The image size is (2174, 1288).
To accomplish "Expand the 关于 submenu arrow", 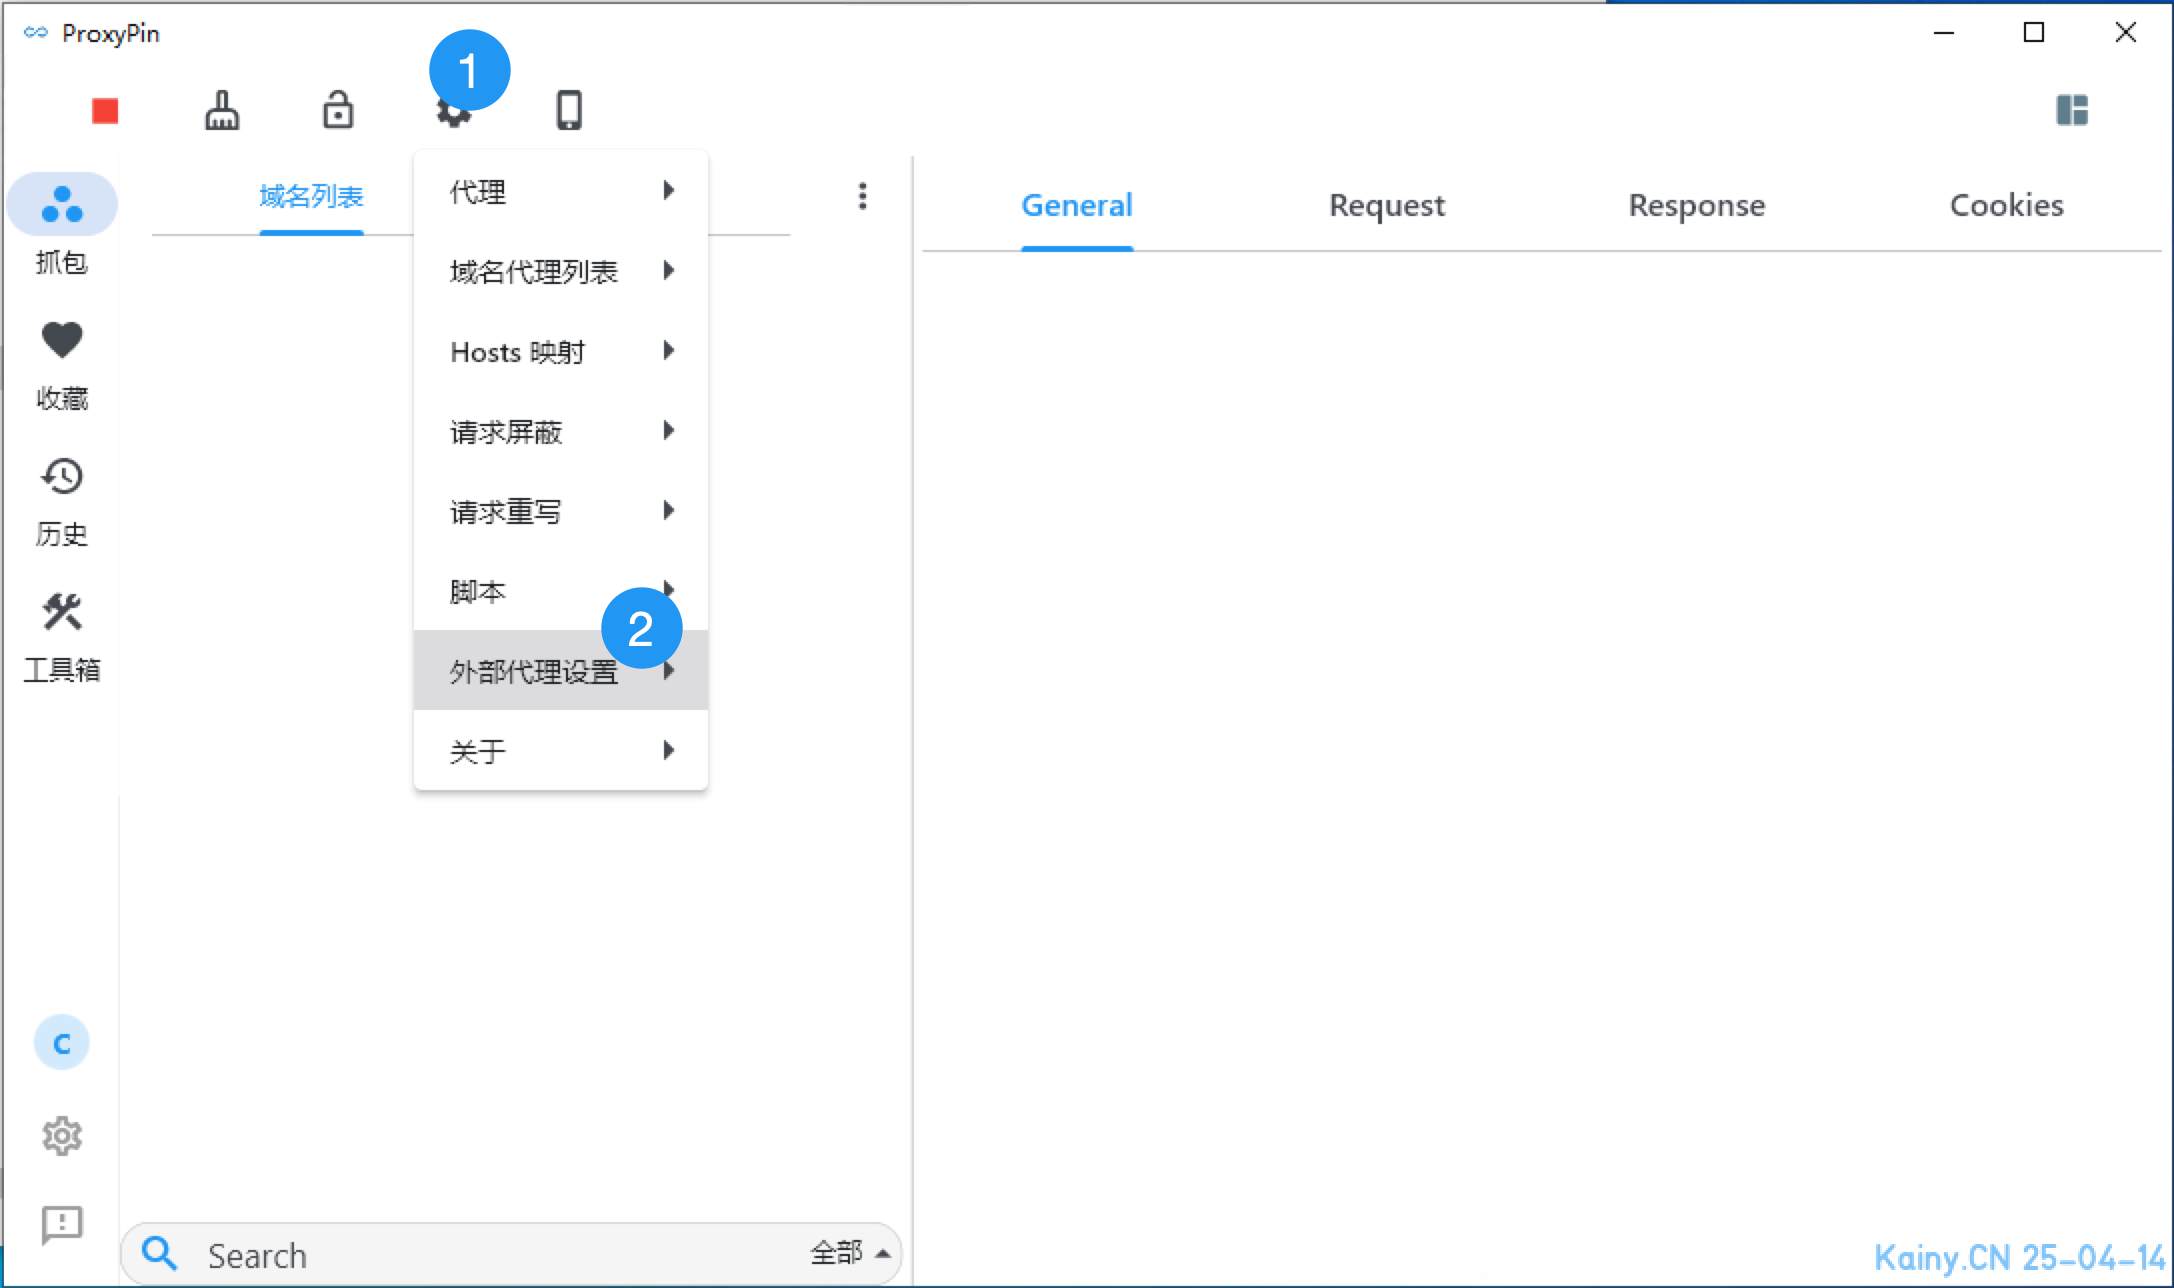I will tap(668, 751).
